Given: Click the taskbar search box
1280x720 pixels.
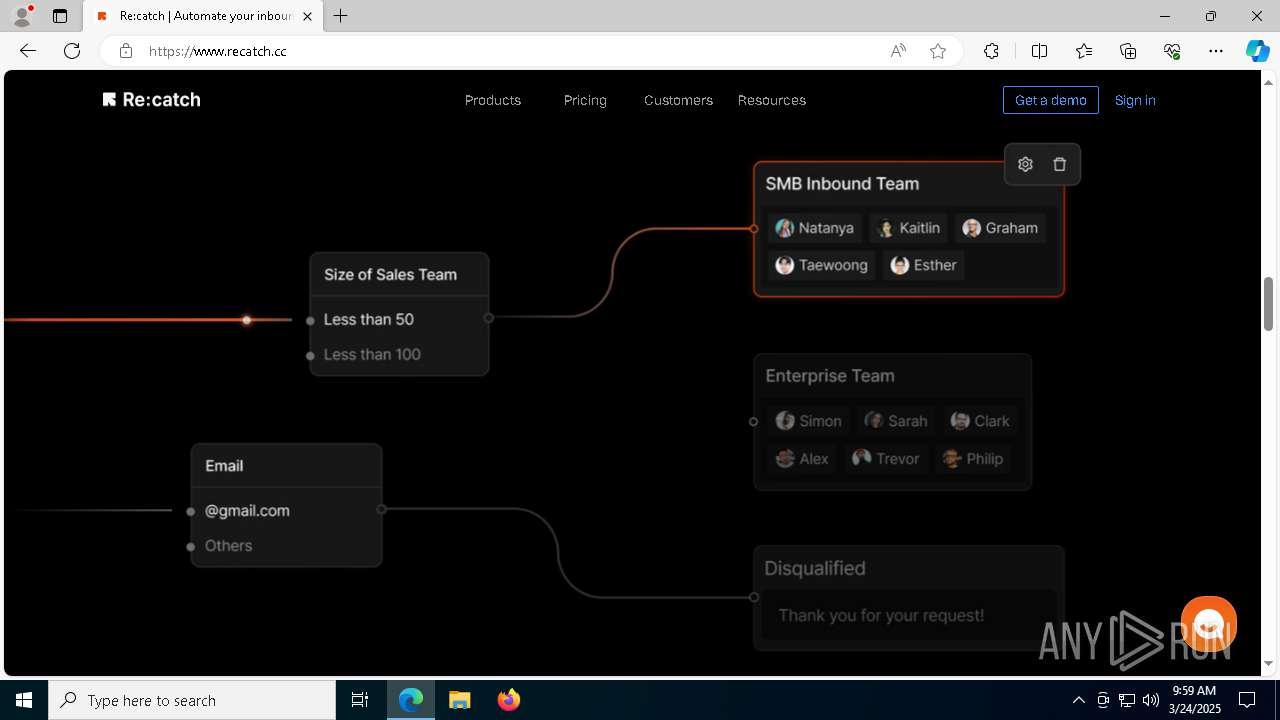Looking at the screenshot, I should 192,700.
